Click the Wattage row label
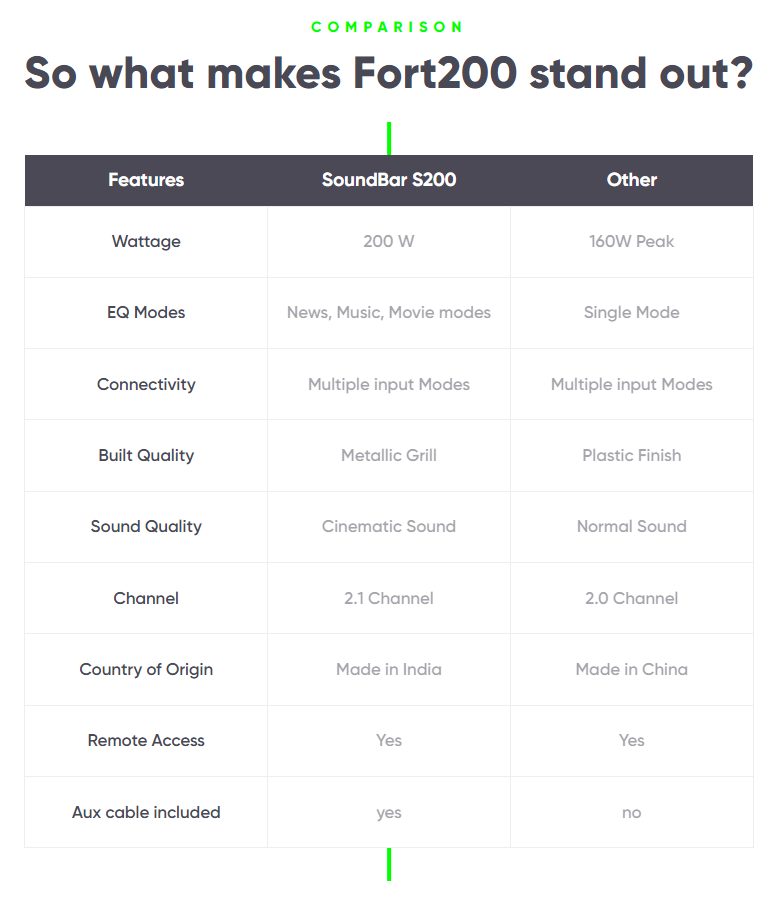772x898 pixels. point(146,241)
